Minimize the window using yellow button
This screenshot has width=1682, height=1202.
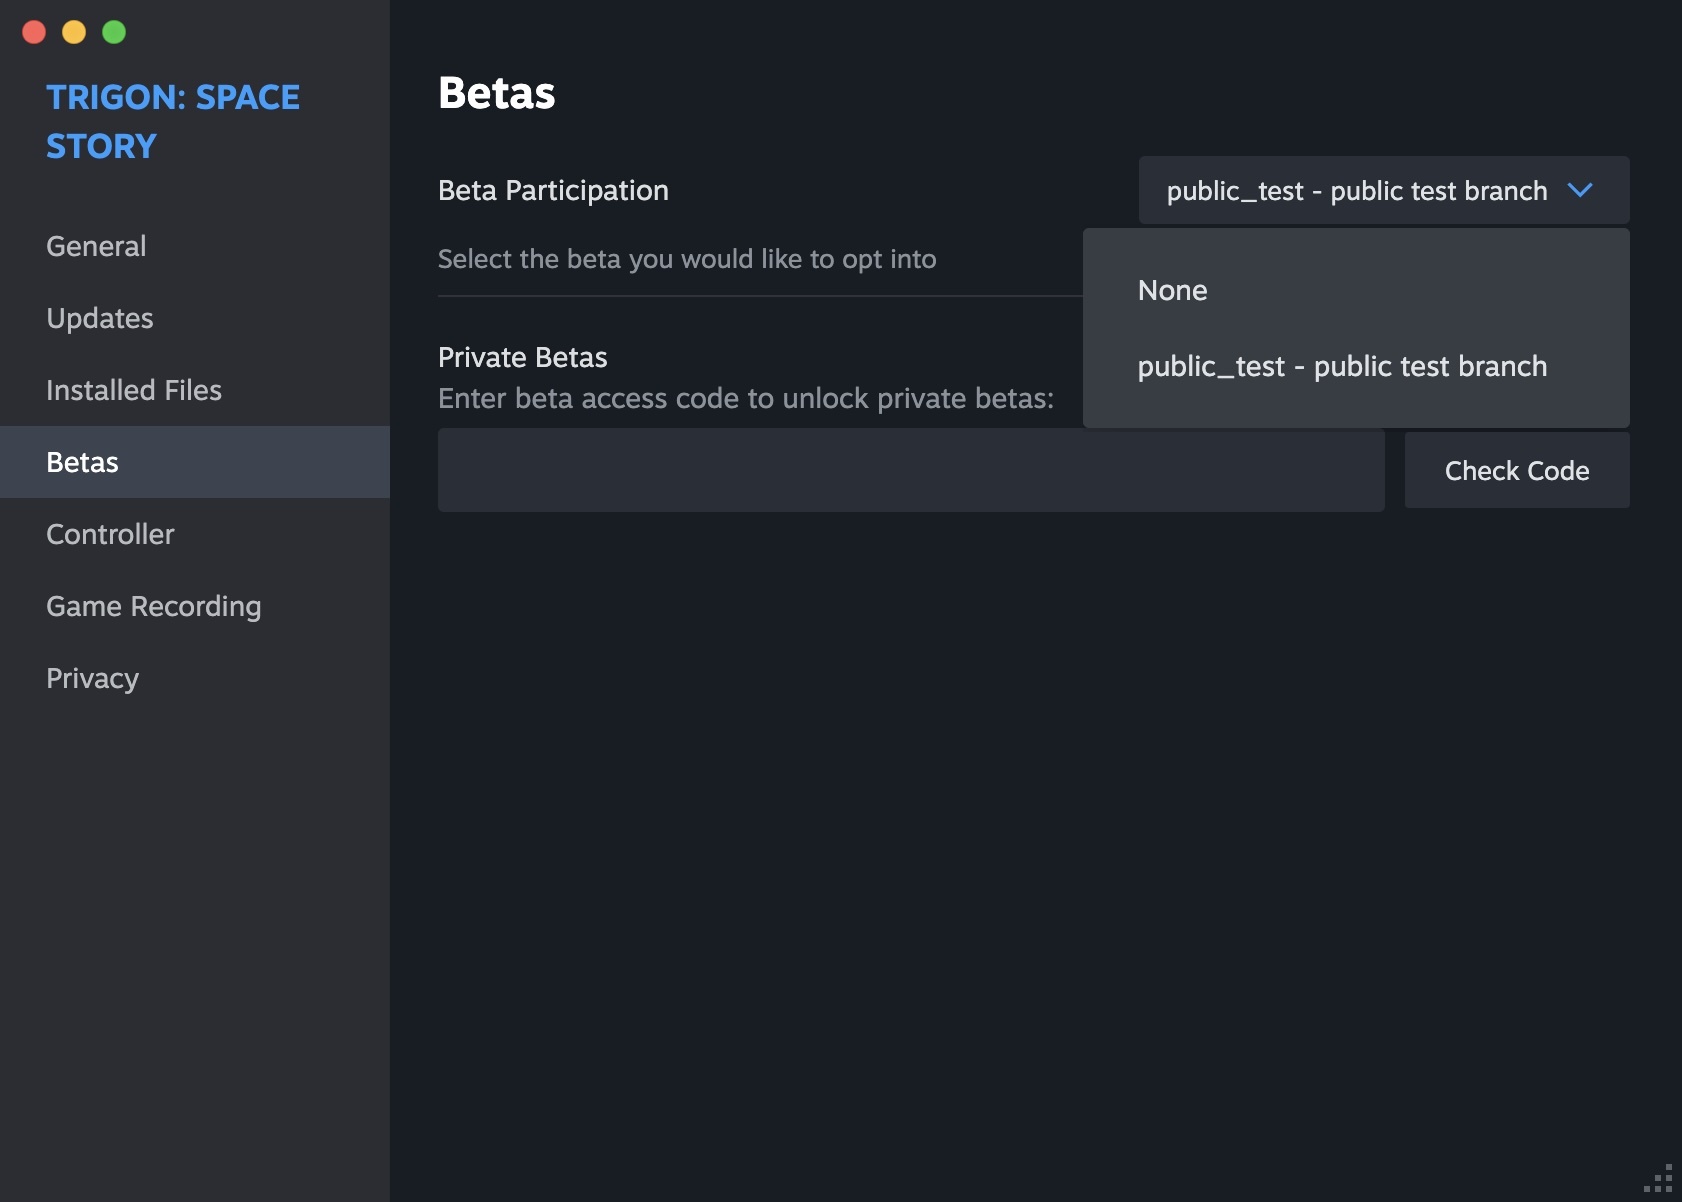(x=74, y=32)
